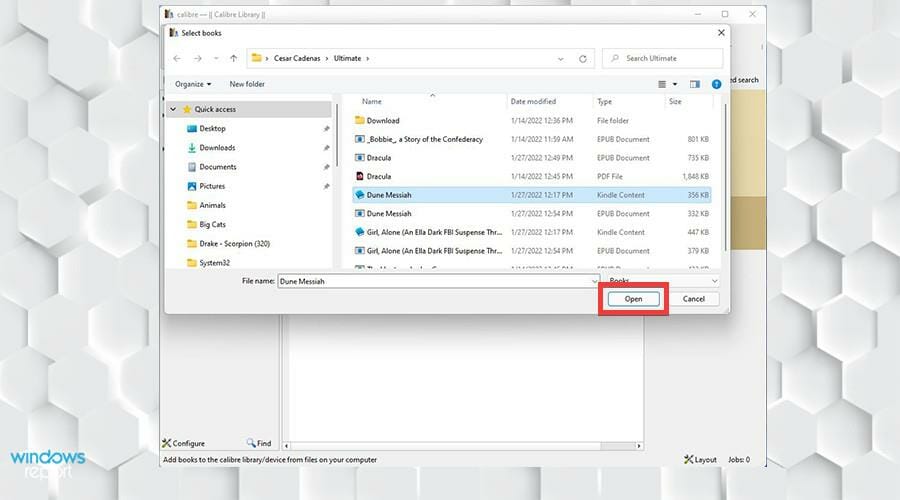Toggle the preview pane icon
900x500 pixels.
695,84
